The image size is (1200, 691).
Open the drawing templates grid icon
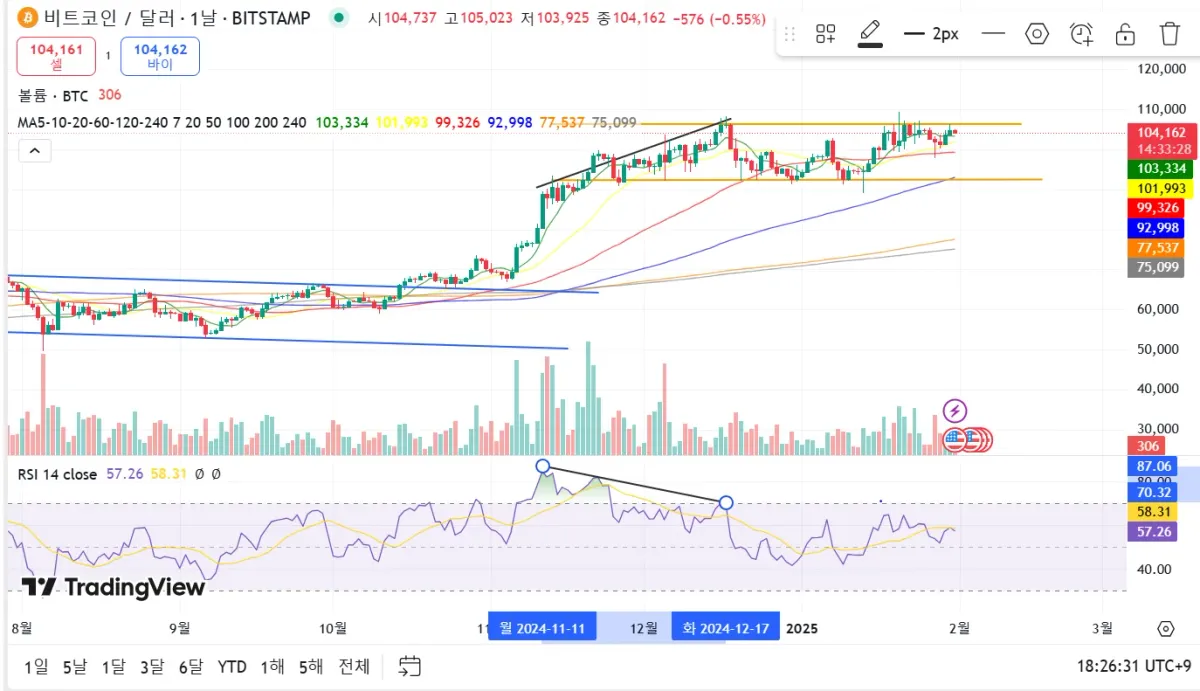click(825, 34)
